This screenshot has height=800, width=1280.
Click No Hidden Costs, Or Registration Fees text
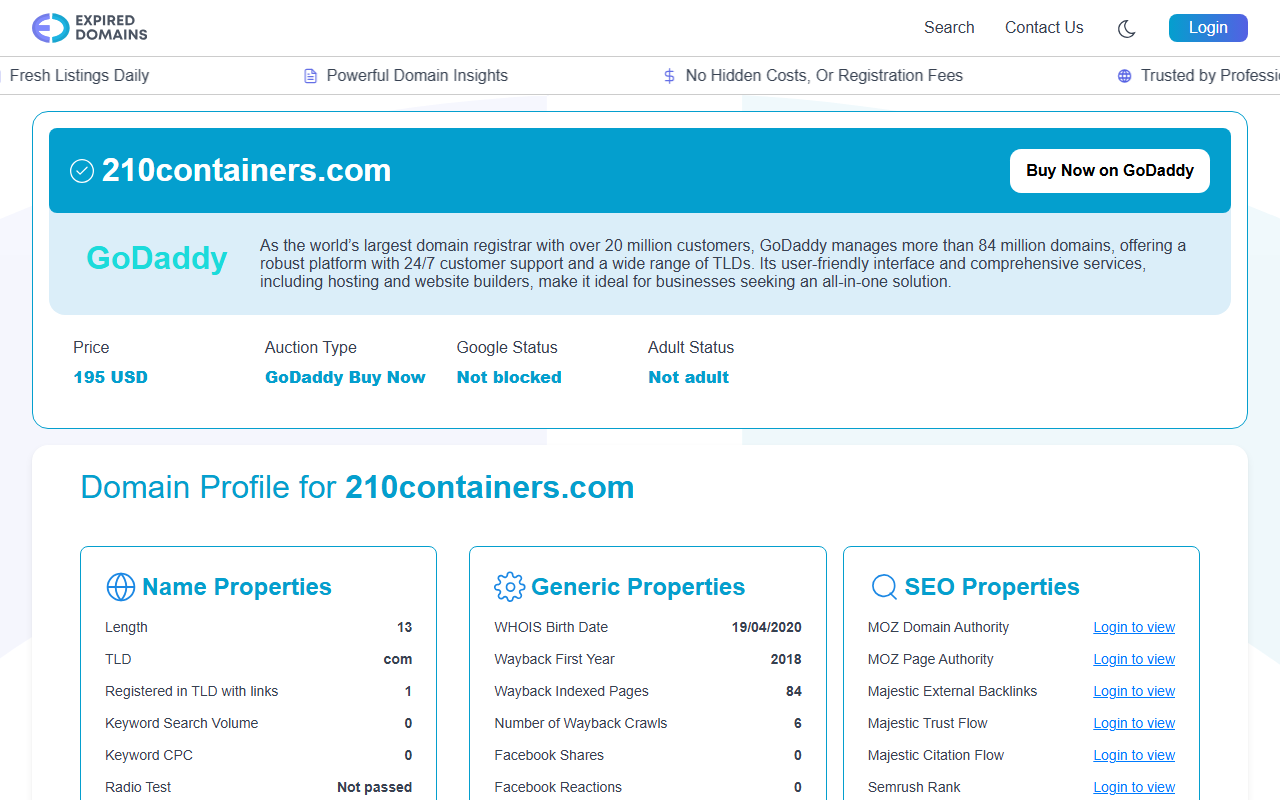824,76
